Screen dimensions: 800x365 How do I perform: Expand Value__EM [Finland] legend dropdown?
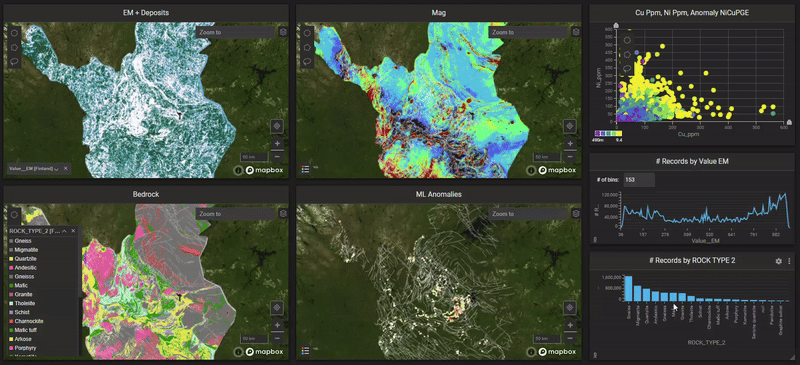pos(55,168)
